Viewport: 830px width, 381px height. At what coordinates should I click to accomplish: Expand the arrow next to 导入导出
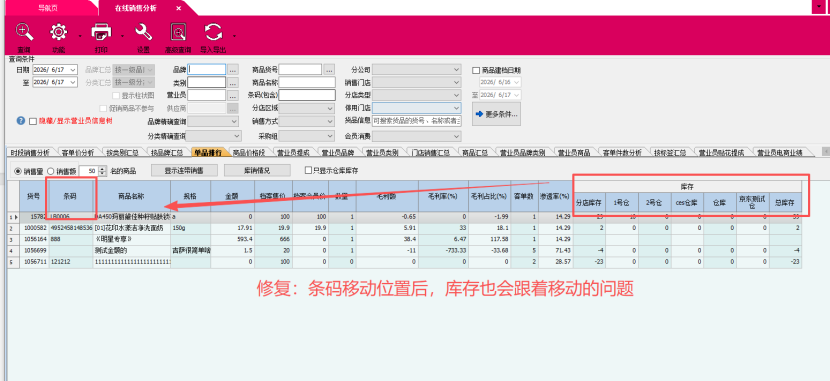pyautogui.click(x=234, y=36)
